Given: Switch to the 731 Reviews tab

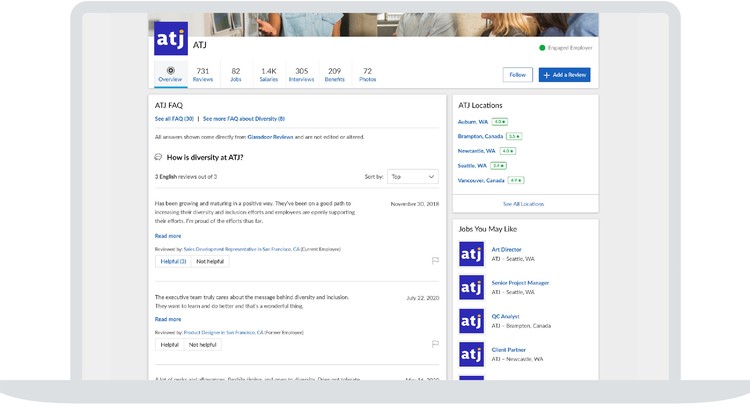Looking at the screenshot, I should (203, 74).
